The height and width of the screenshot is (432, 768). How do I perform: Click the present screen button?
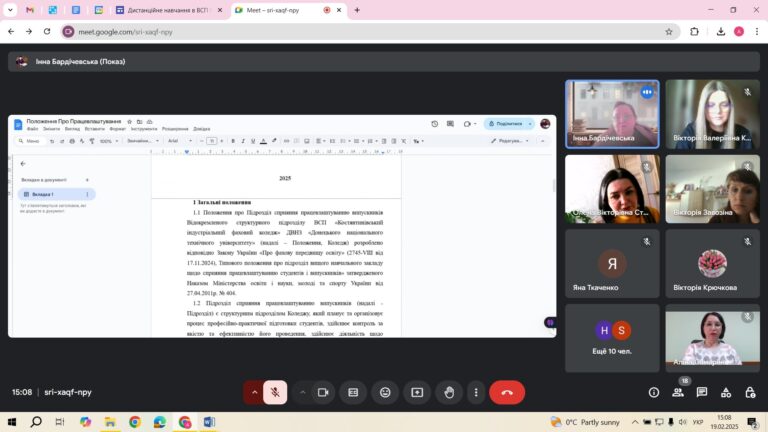click(417, 392)
